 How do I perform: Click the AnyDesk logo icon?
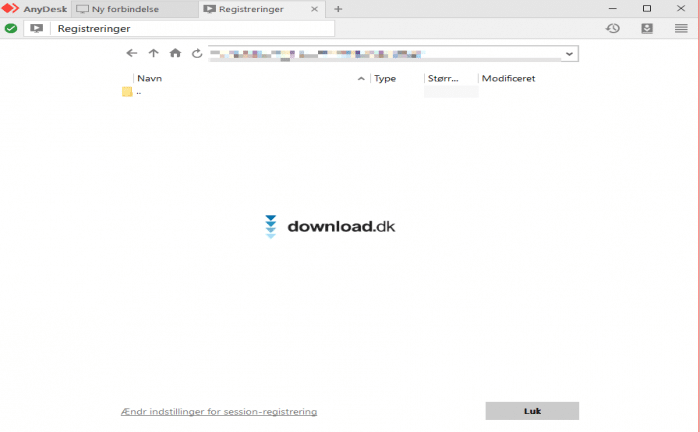[10, 8]
